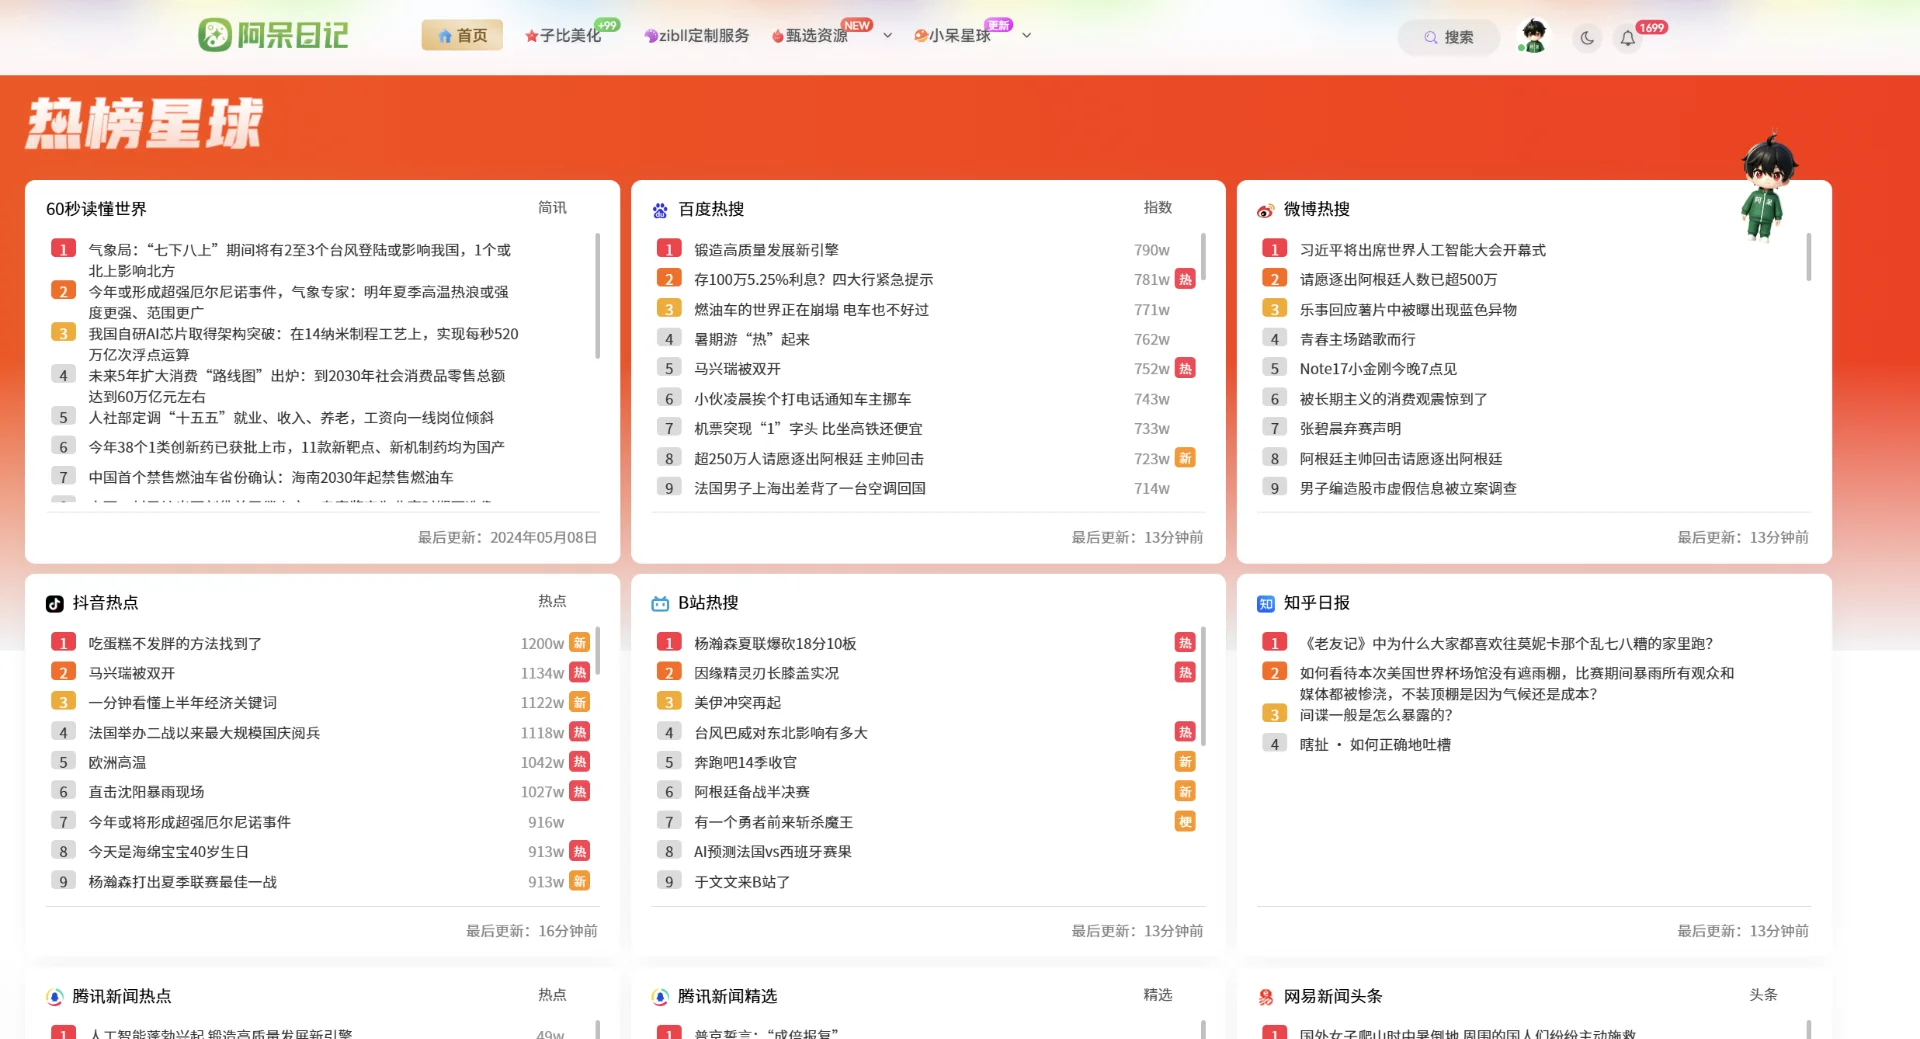Click the 知乎日报 Zhihu icon

click(1266, 604)
